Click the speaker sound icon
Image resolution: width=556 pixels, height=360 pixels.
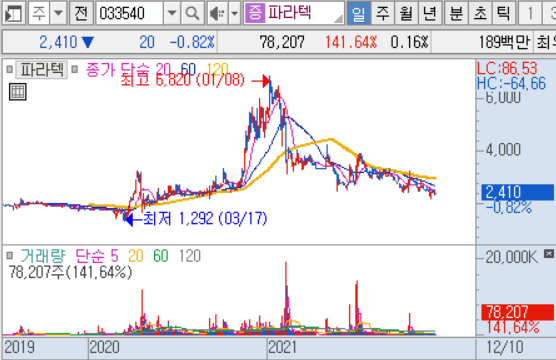[217, 13]
